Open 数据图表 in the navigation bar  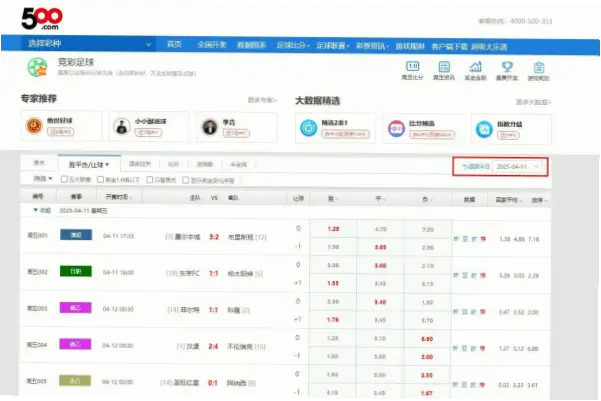pyautogui.click(x=251, y=45)
